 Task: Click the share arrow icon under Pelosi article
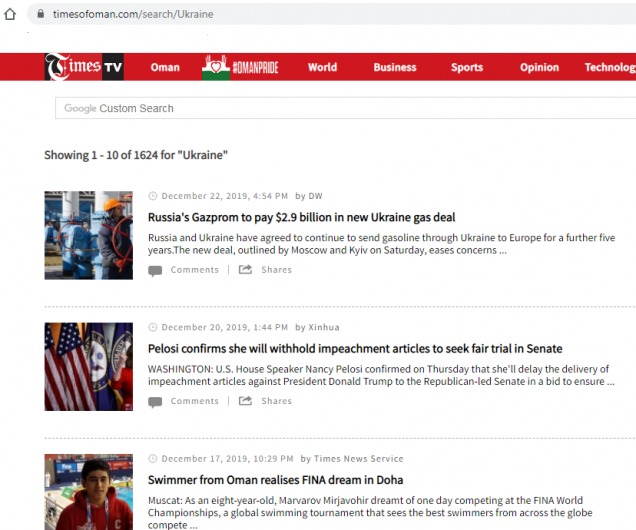coord(245,401)
